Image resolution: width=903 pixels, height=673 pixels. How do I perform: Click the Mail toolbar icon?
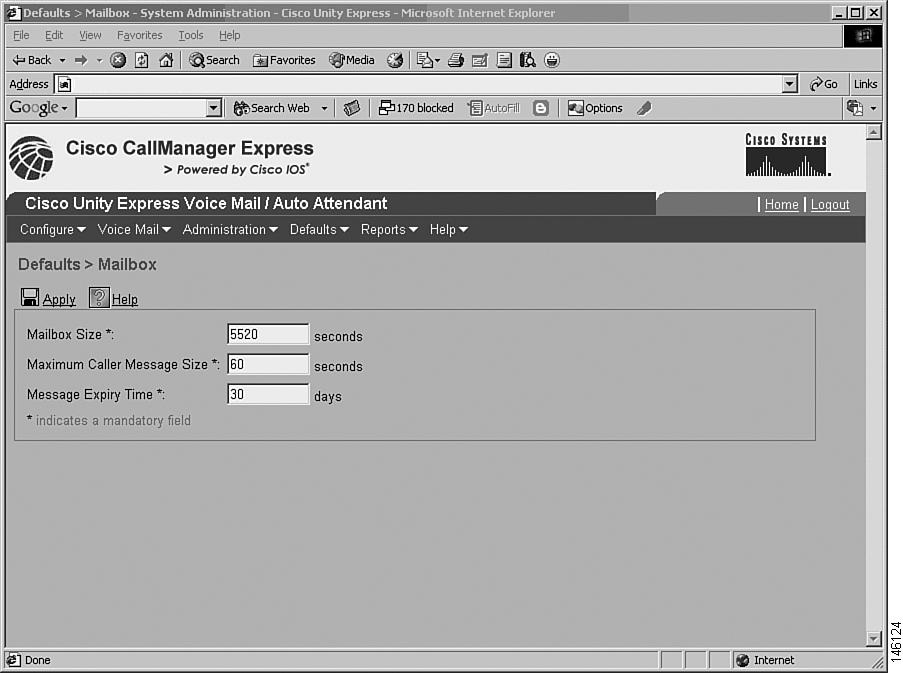click(x=424, y=60)
